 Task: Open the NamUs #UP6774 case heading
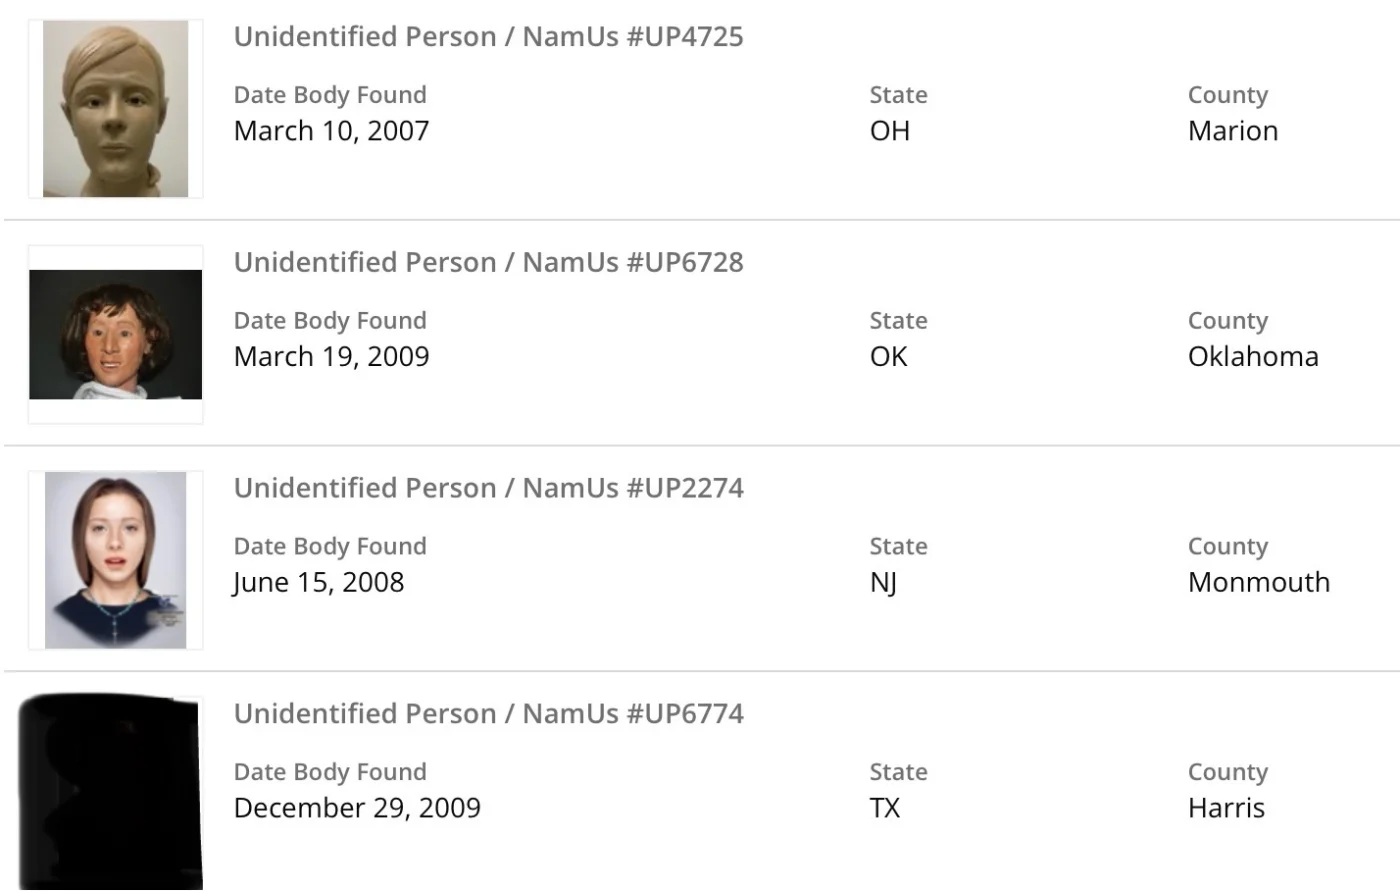[488, 714]
